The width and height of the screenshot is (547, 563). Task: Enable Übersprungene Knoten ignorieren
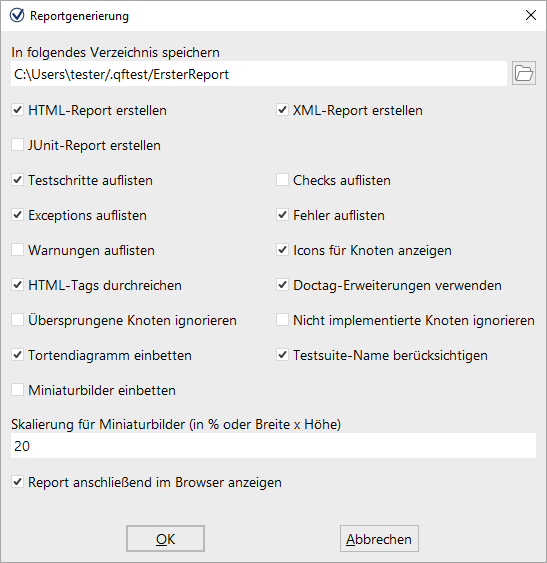tap(17, 320)
